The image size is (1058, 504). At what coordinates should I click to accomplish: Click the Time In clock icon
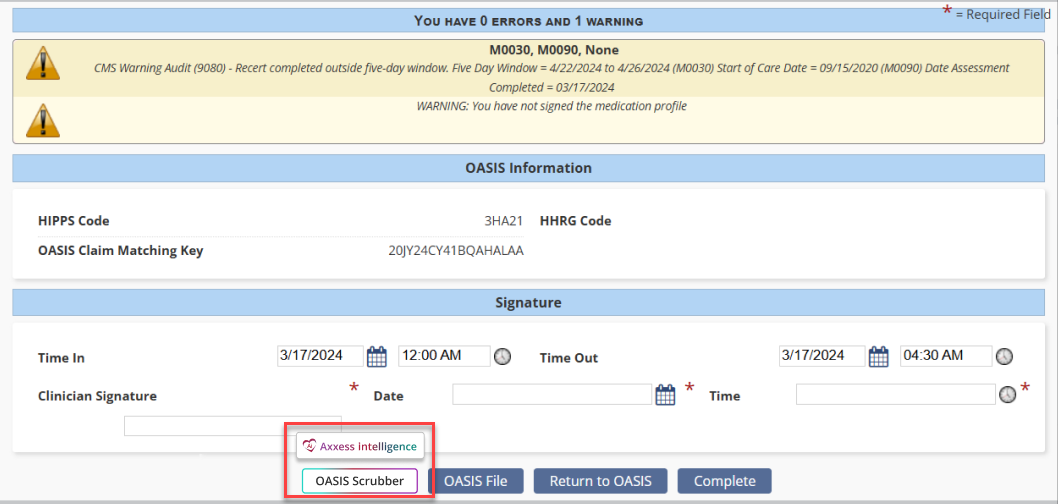click(502, 357)
